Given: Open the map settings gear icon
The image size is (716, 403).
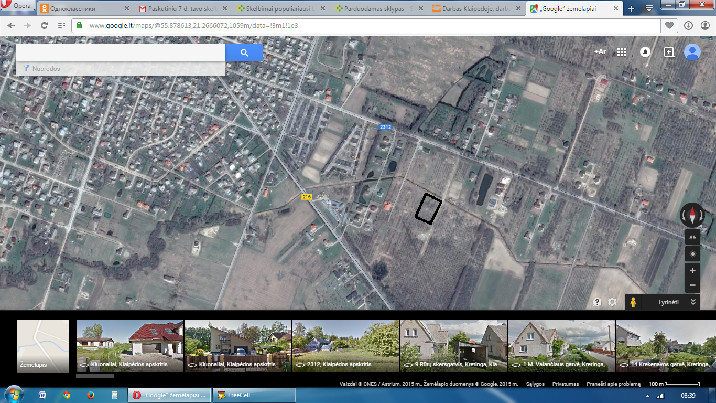Looking at the screenshot, I should tap(612, 301).
